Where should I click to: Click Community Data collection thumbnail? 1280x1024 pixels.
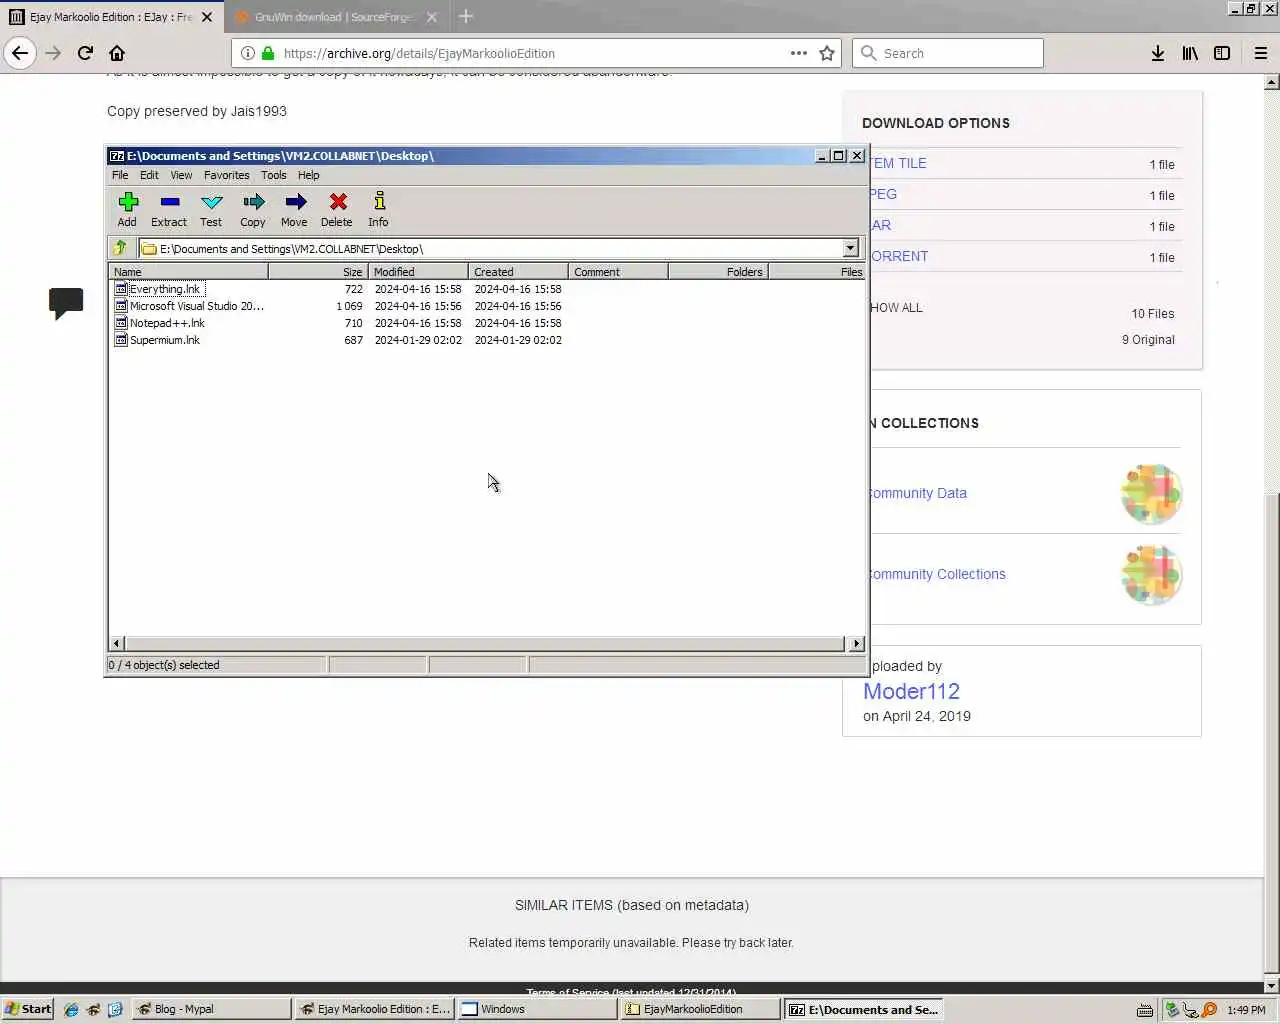tap(1151, 494)
